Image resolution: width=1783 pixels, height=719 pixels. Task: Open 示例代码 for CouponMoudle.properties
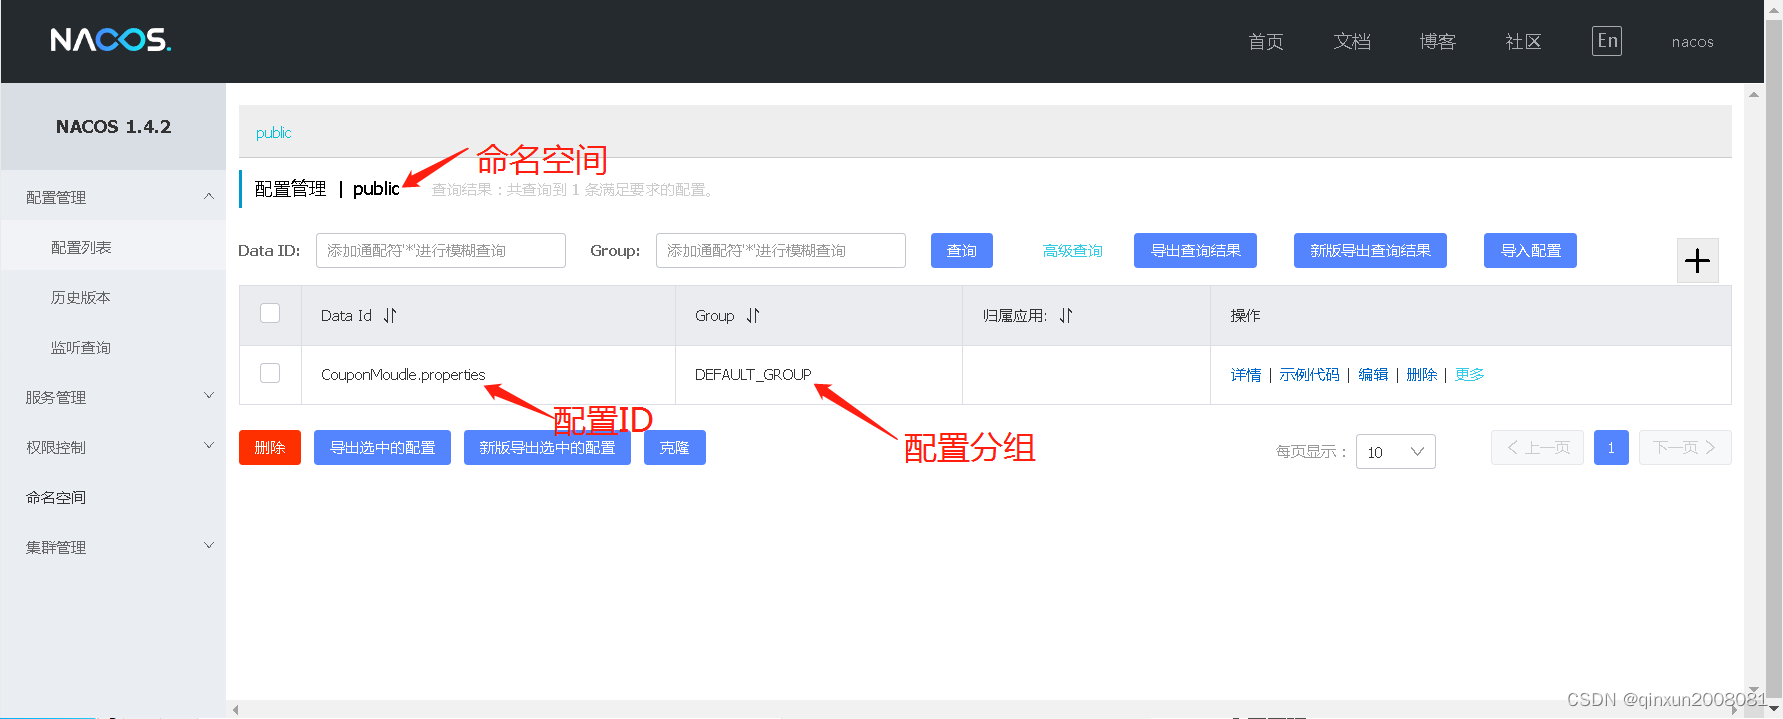(x=1309, y=375)
